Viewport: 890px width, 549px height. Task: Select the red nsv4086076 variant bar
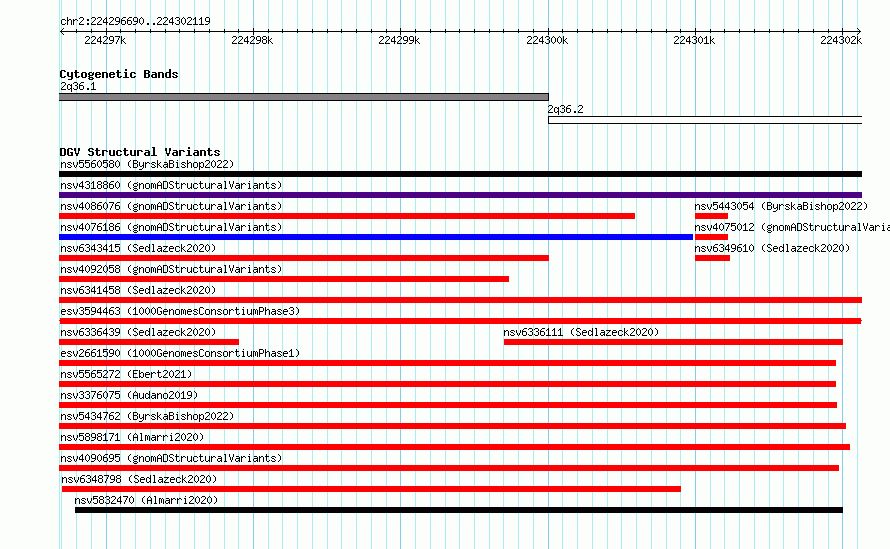(x=347, y=216)
